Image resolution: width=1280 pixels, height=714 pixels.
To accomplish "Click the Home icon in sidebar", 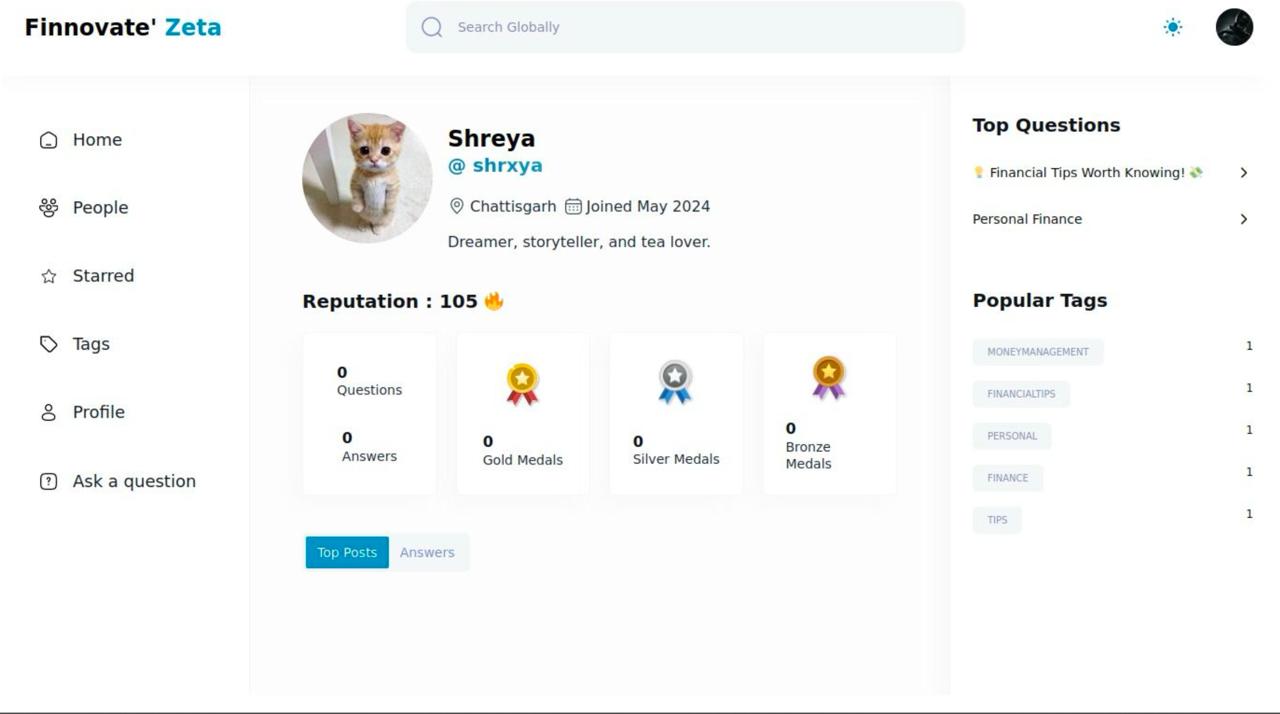I will click(x=48, y=140).
